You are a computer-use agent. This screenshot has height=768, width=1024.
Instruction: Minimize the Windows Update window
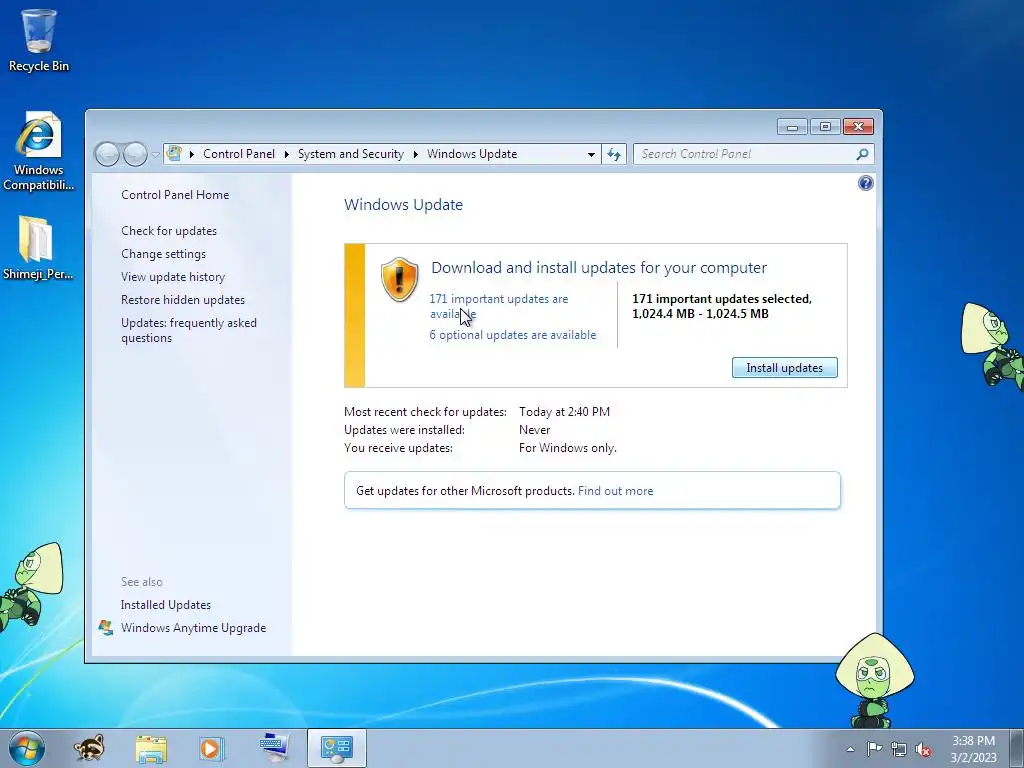(x=792, y=127)
